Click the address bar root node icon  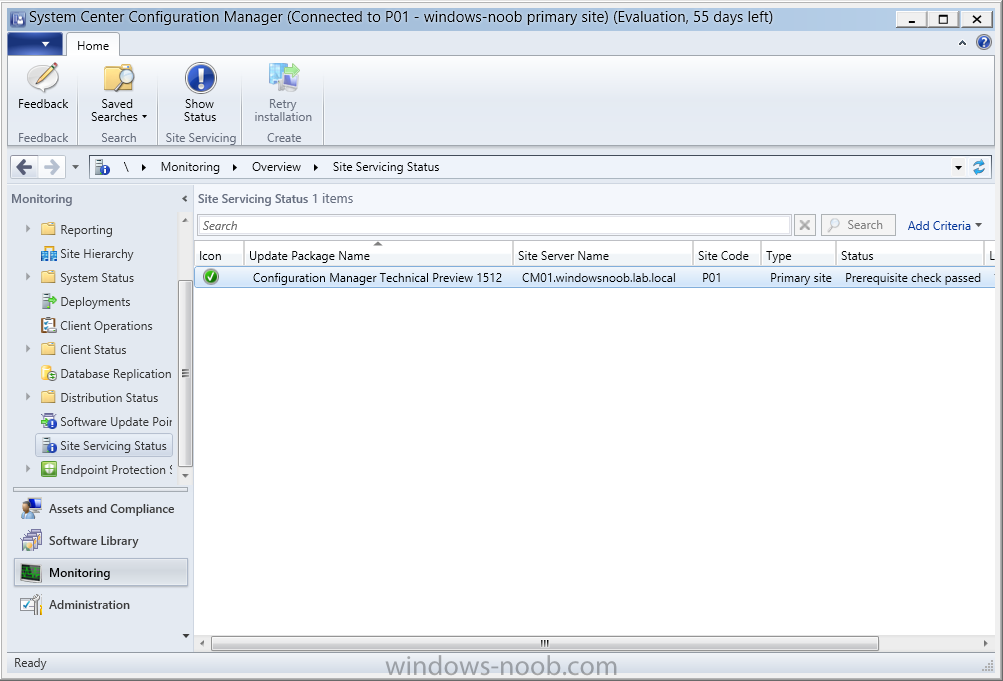click(x=102, y=168)
